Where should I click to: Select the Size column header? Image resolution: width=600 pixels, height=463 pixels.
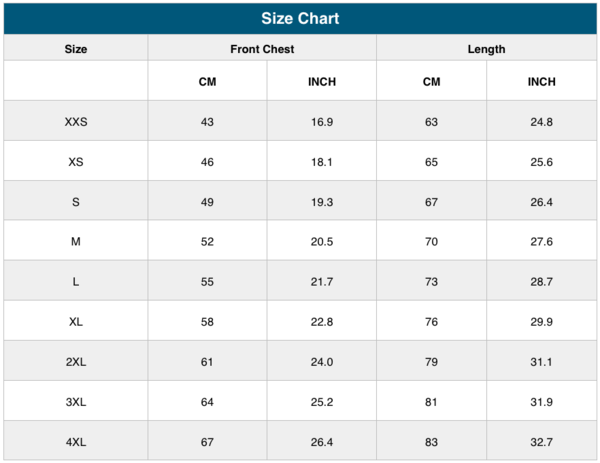point(76,49)
